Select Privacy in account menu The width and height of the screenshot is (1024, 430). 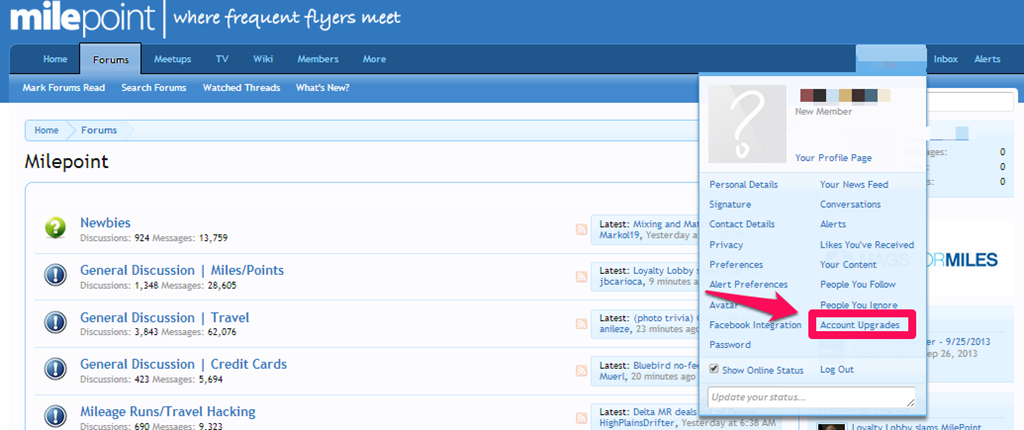click(726, 244)
